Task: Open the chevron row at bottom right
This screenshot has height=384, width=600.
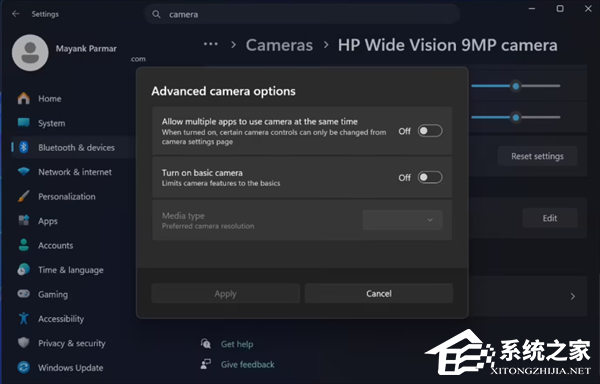Action: click(572, 296)
